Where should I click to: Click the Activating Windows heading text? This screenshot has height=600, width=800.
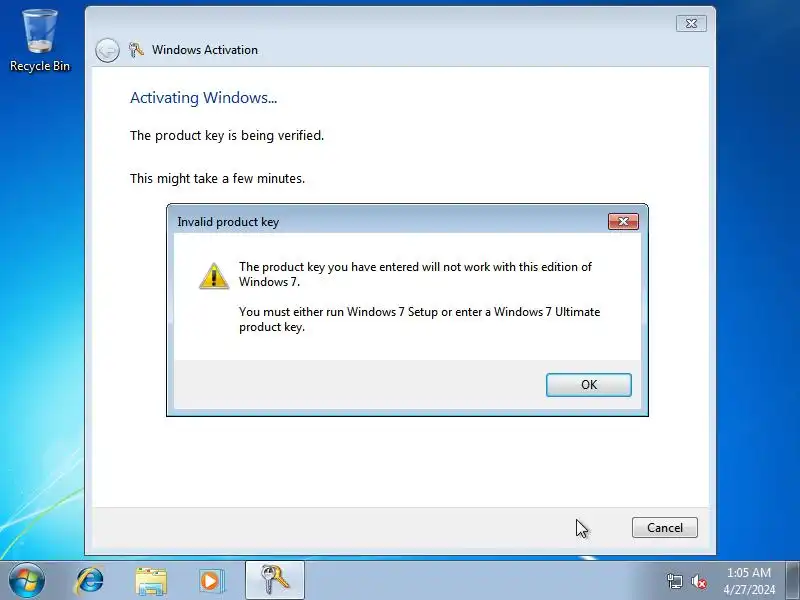click(x=203, y=97)
